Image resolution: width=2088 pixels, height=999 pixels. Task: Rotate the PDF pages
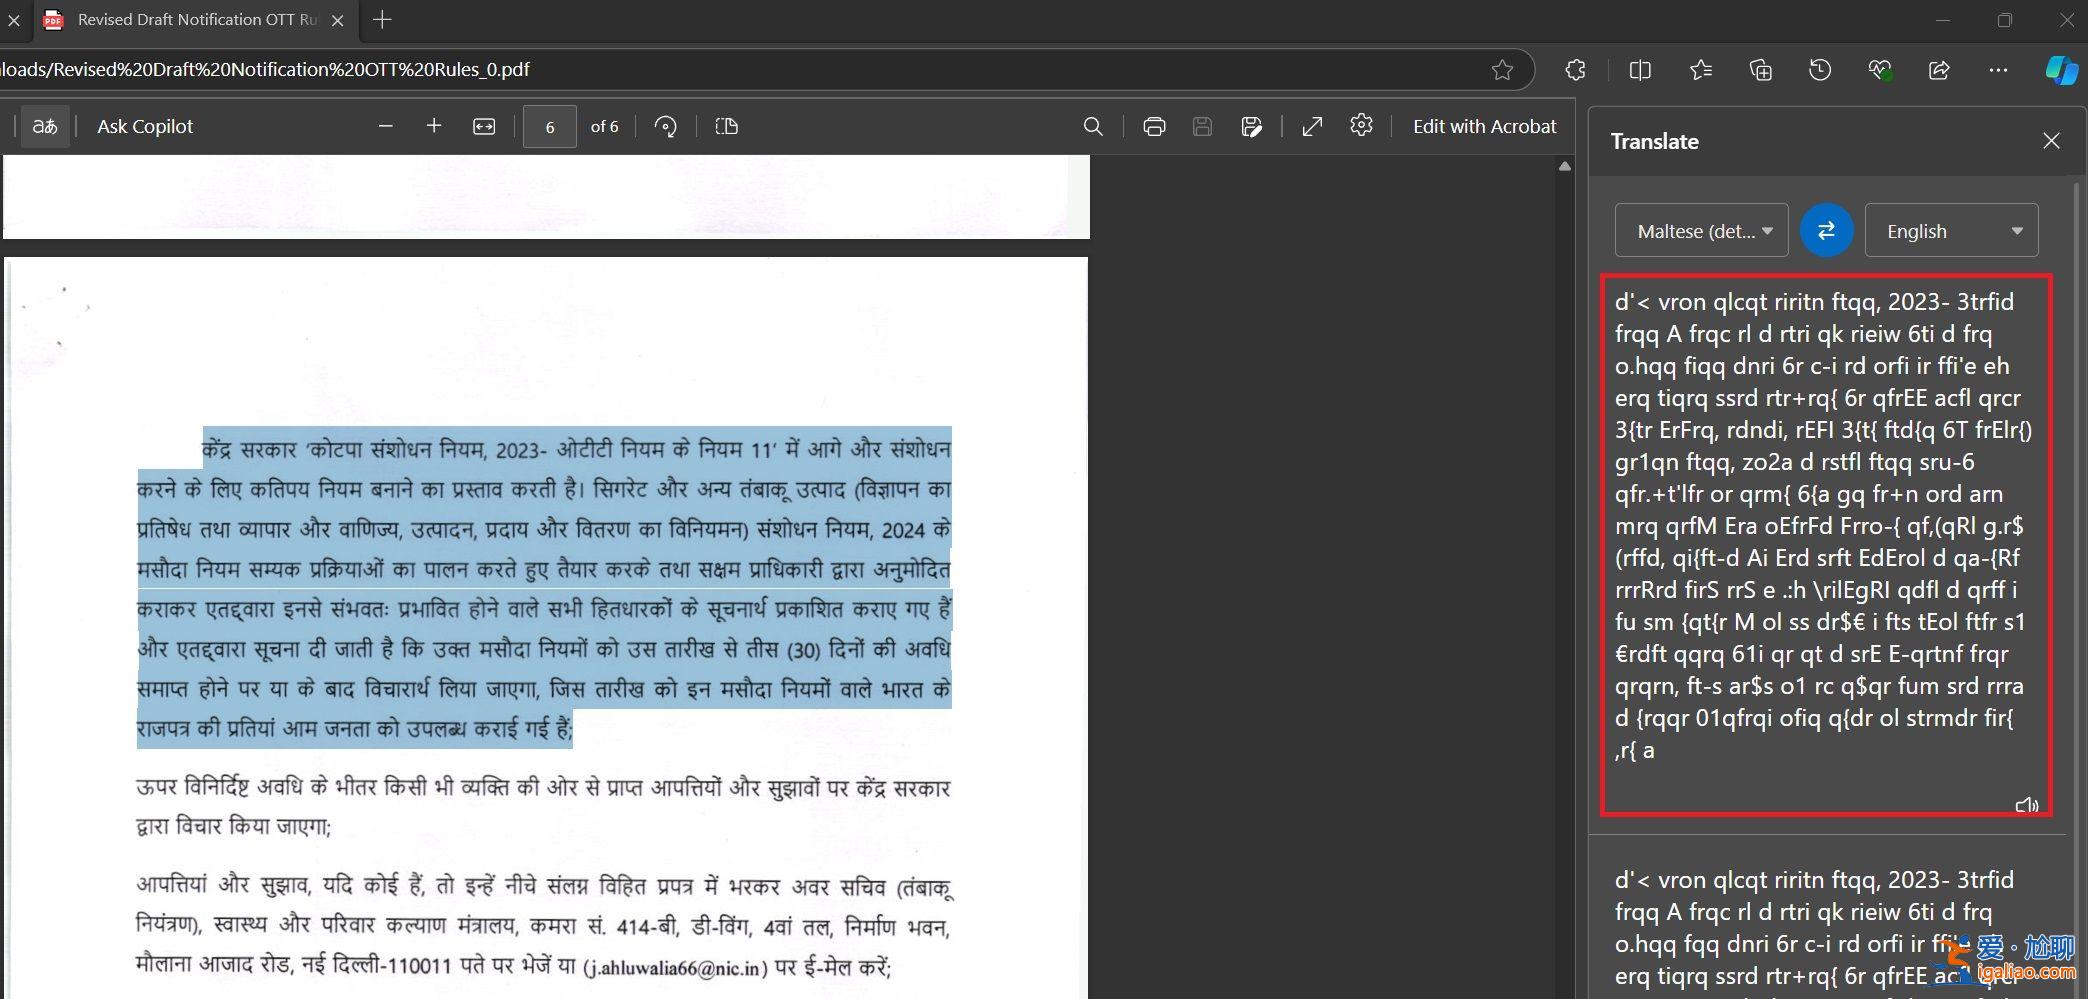pos(666,126)
